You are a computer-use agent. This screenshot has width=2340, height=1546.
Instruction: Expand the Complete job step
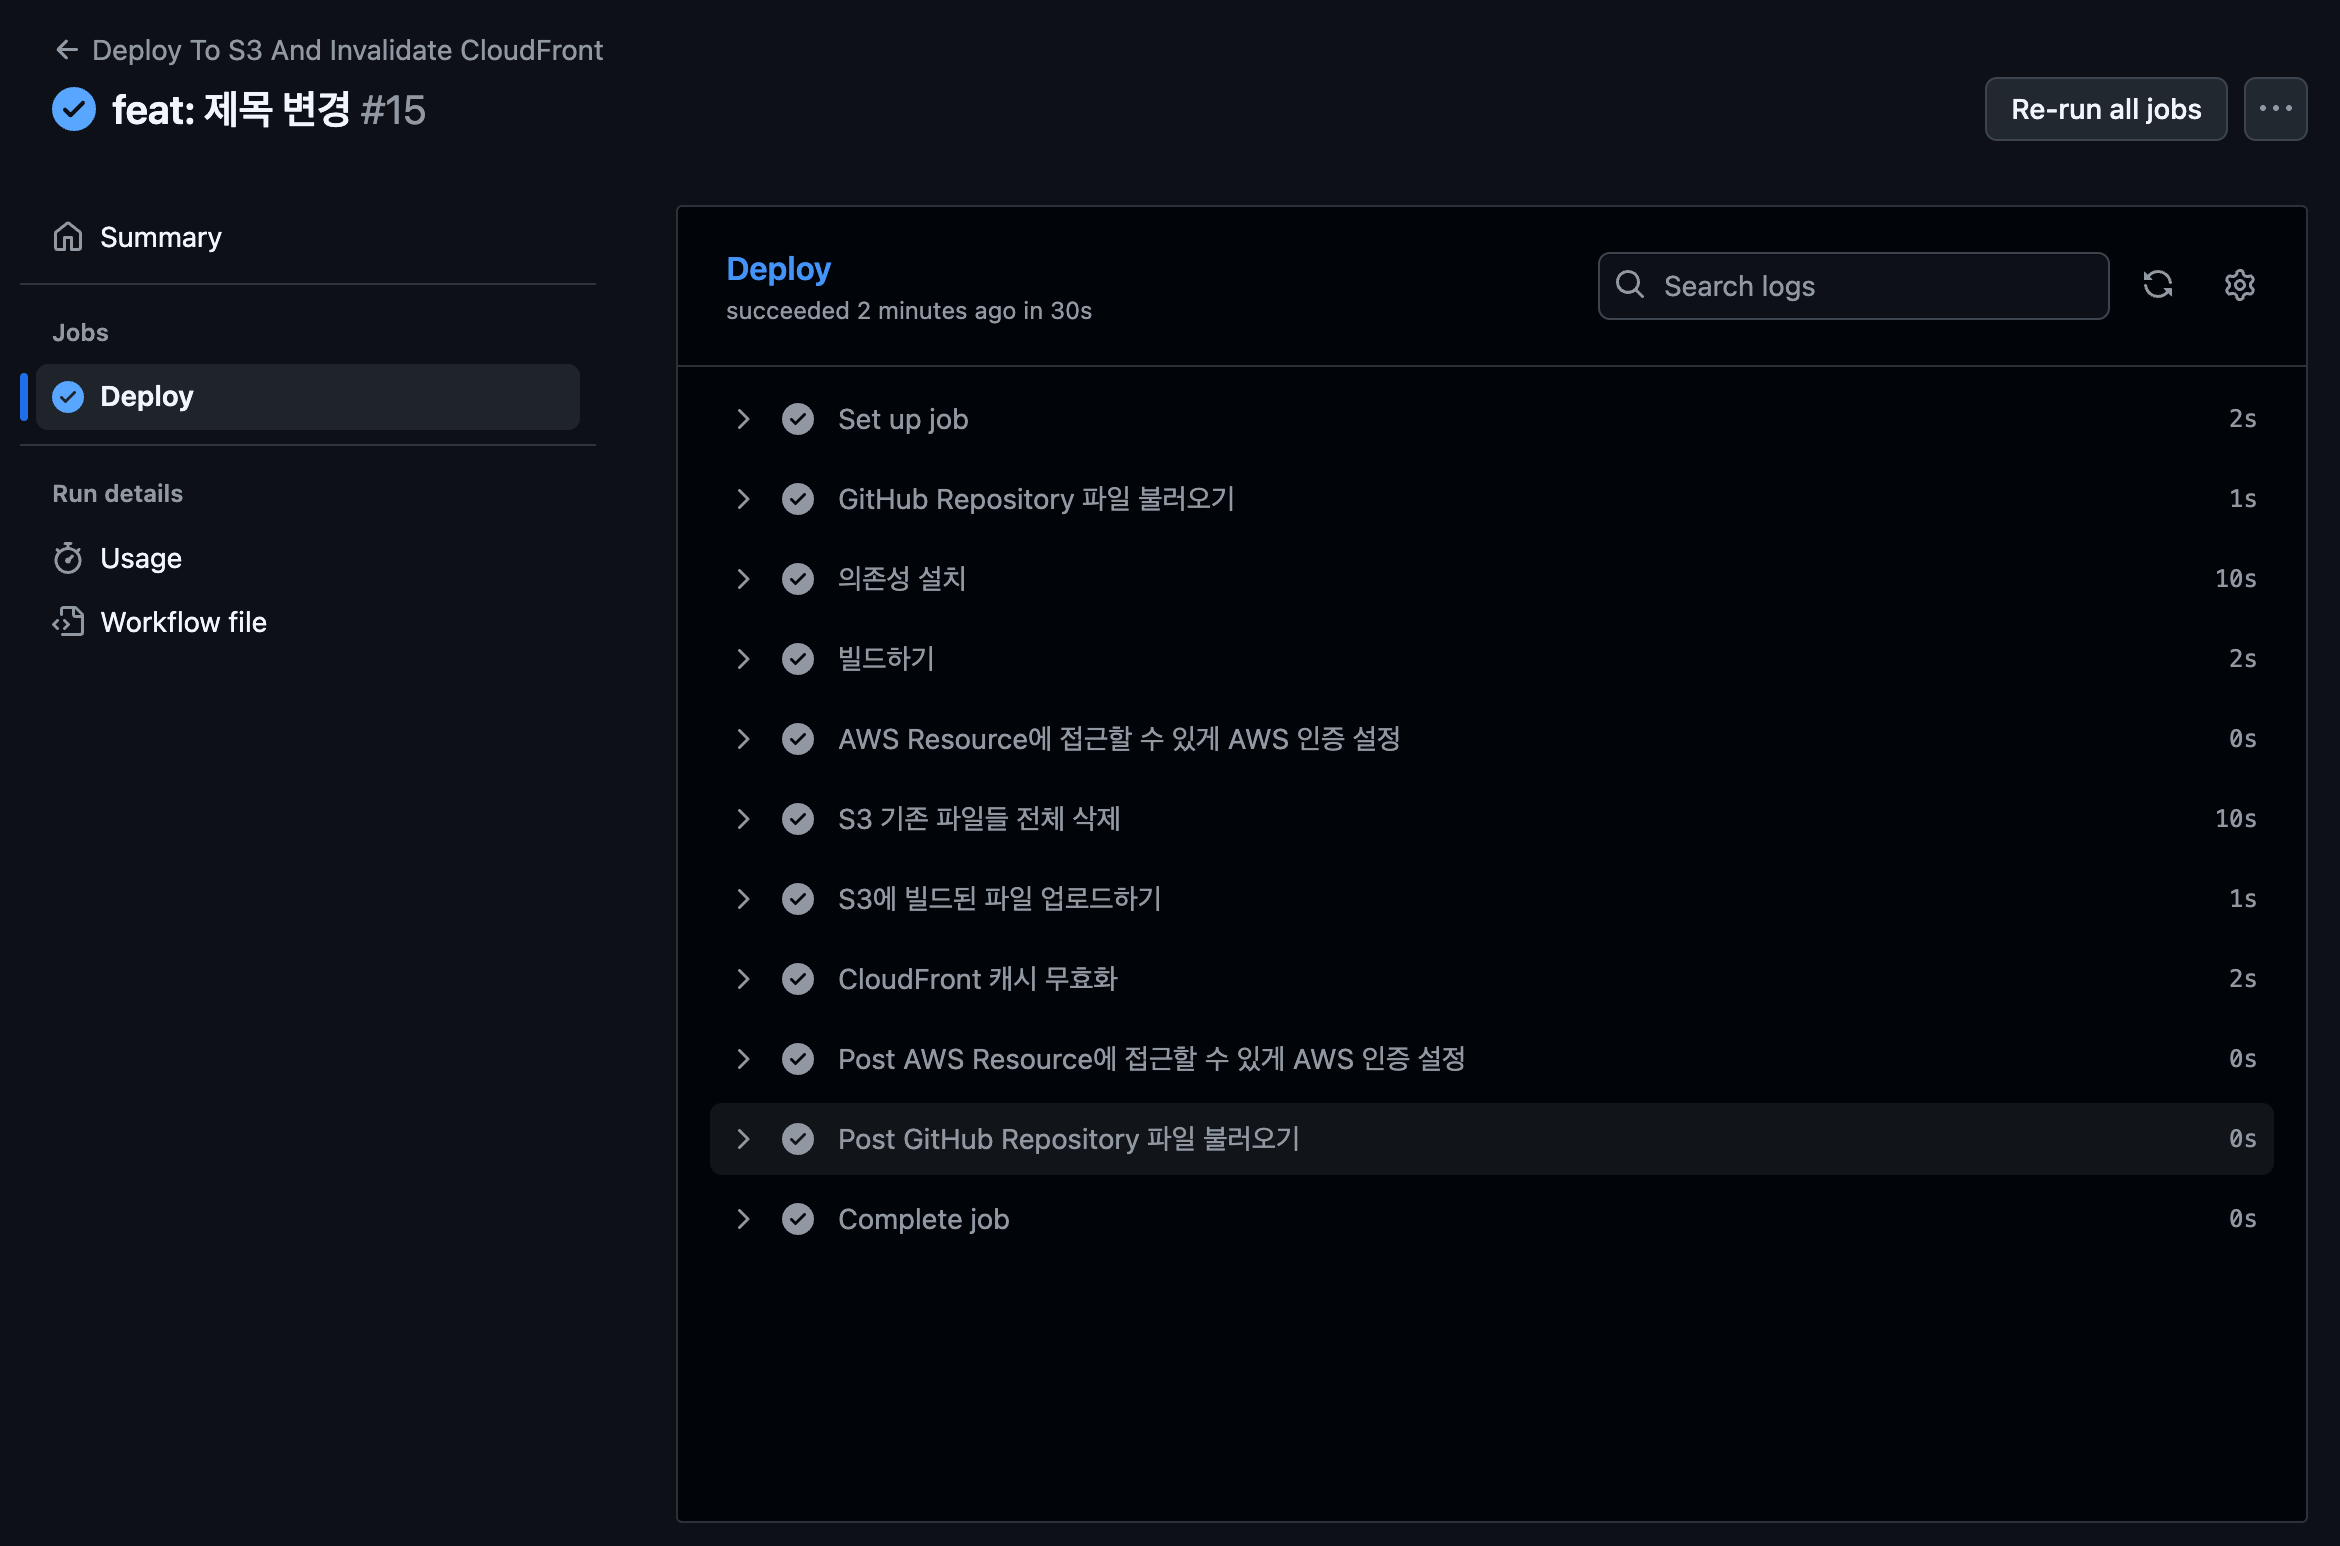pos(743,1219)
